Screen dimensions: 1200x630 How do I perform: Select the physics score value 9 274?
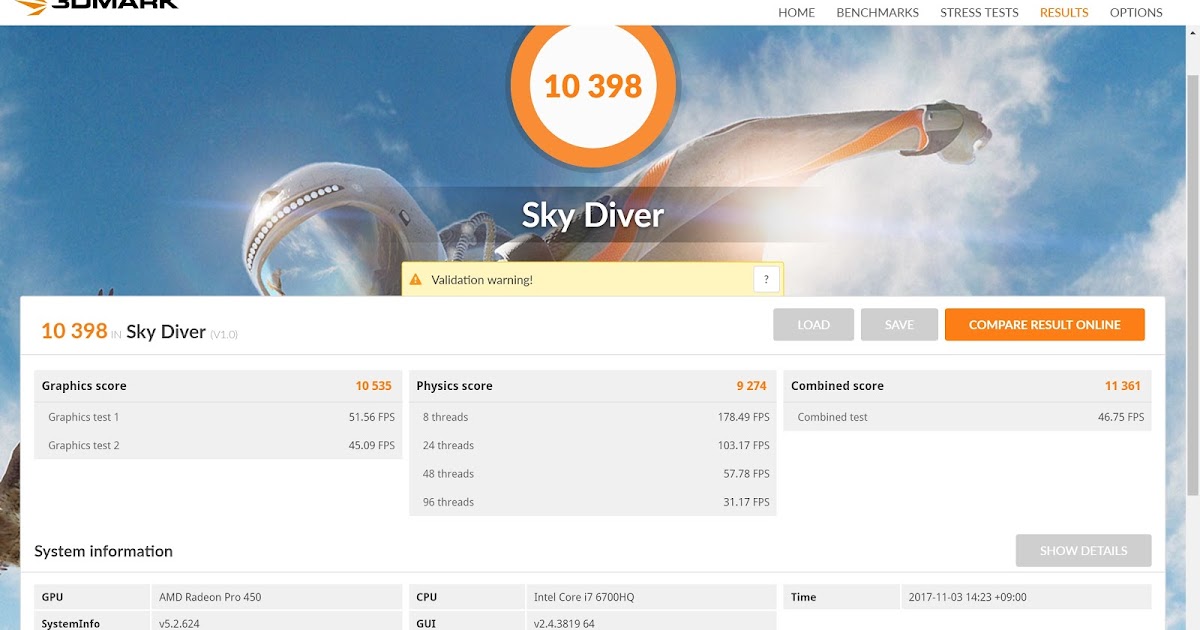click(752, 386)
